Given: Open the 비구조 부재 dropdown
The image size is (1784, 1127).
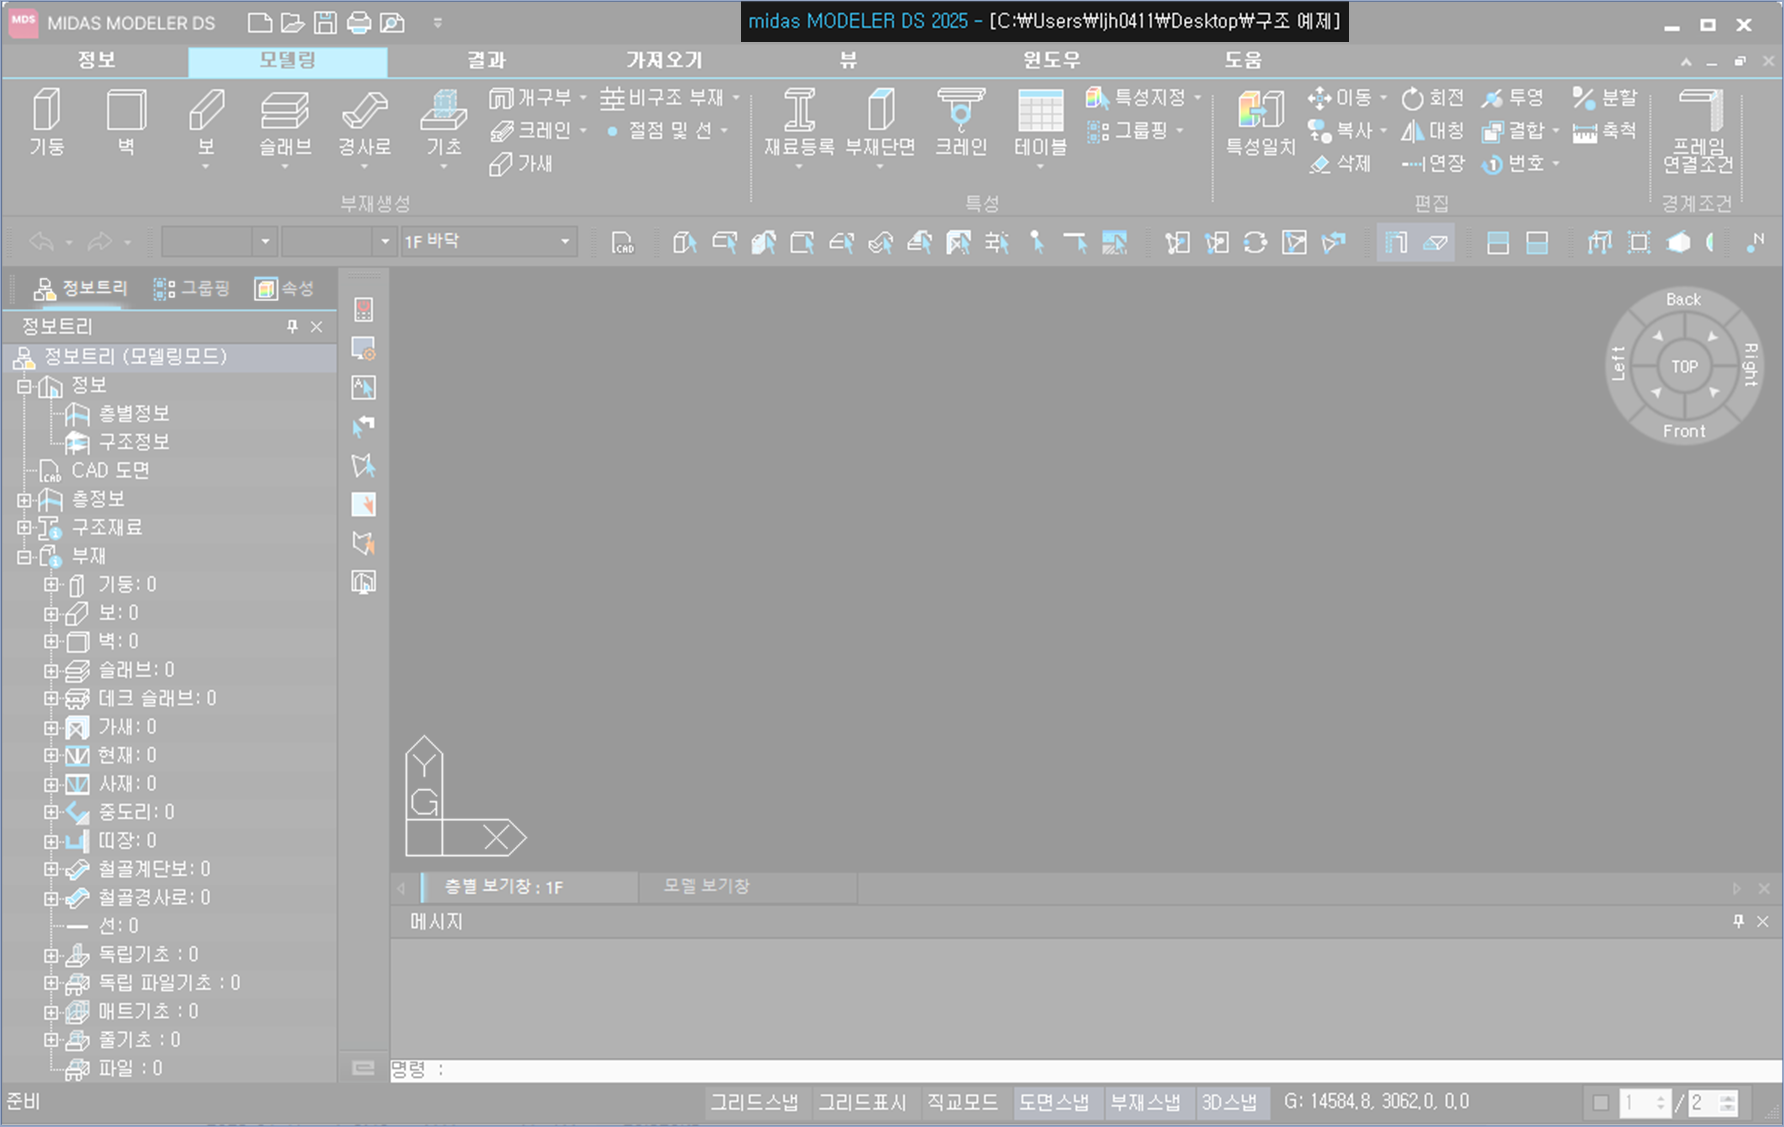Looking at the screenshot, I should click(x=736, y=98).
